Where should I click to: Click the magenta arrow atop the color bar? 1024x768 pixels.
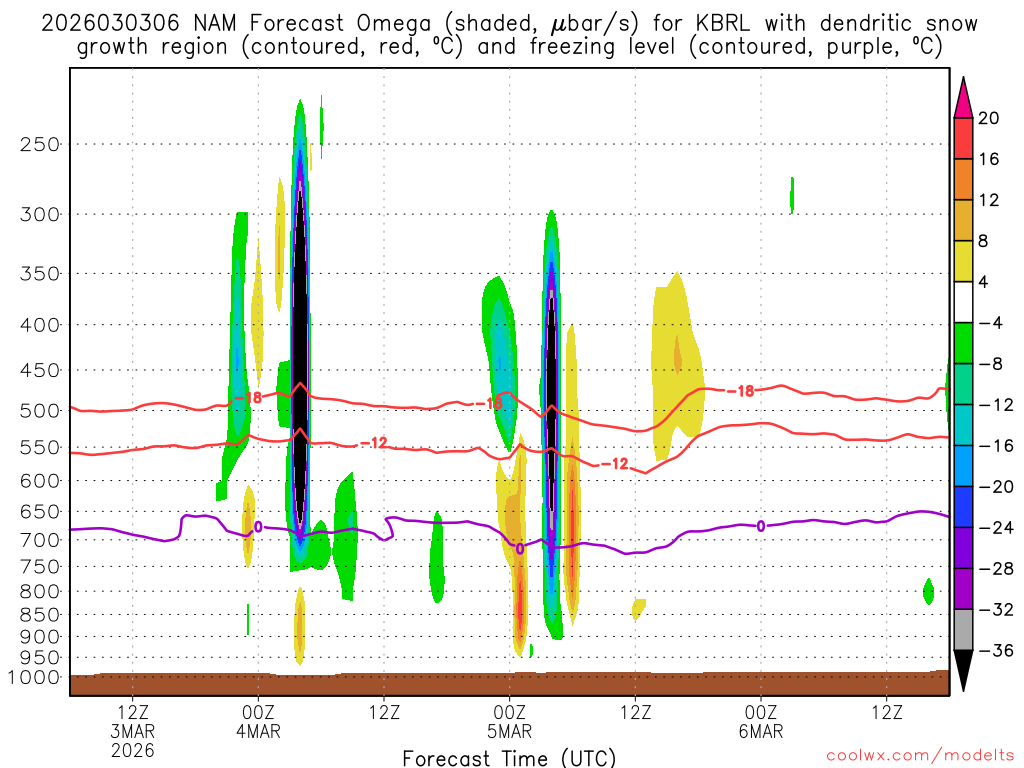point(963,96)
